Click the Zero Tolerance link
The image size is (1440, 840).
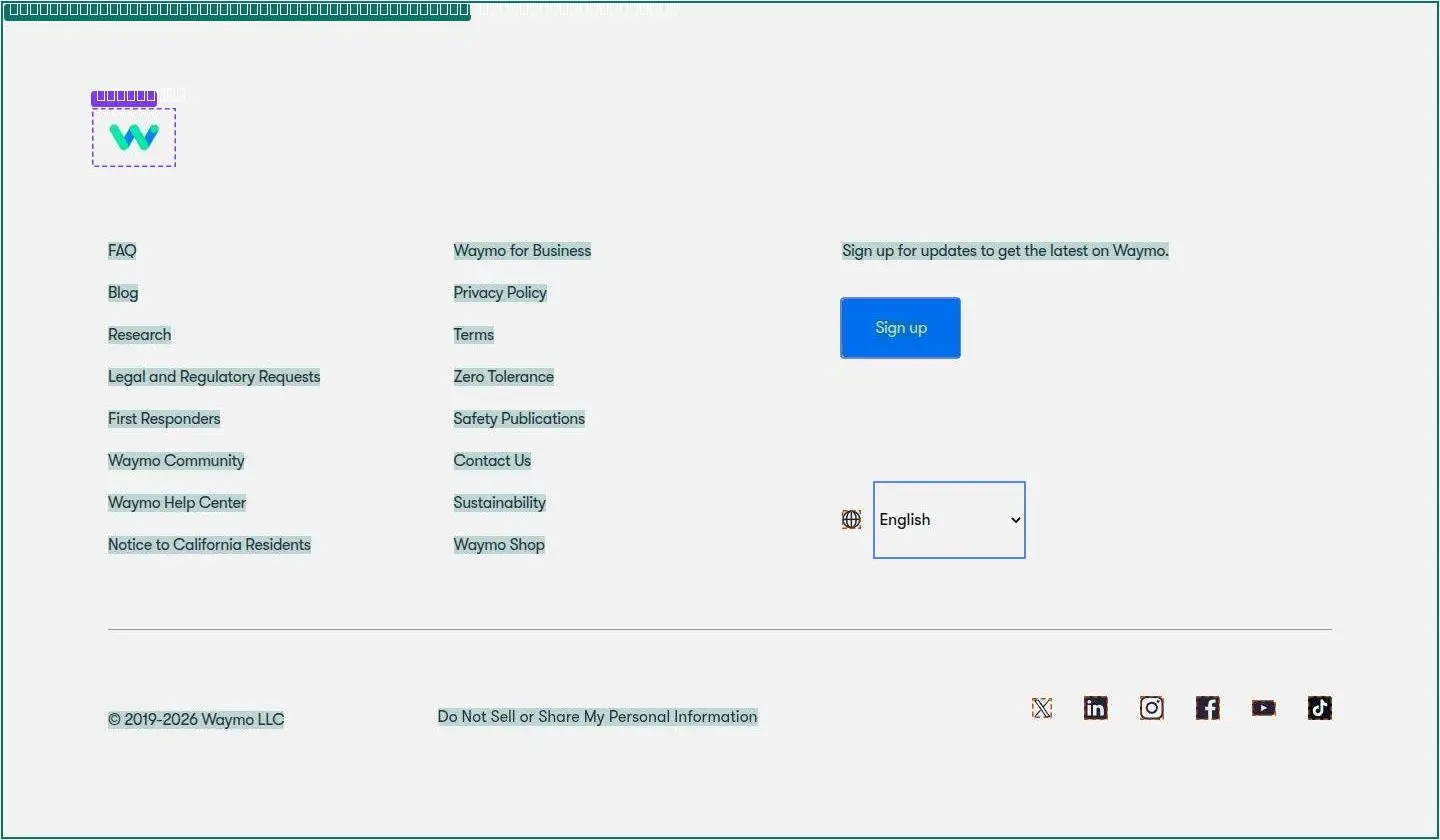point(503,377)
